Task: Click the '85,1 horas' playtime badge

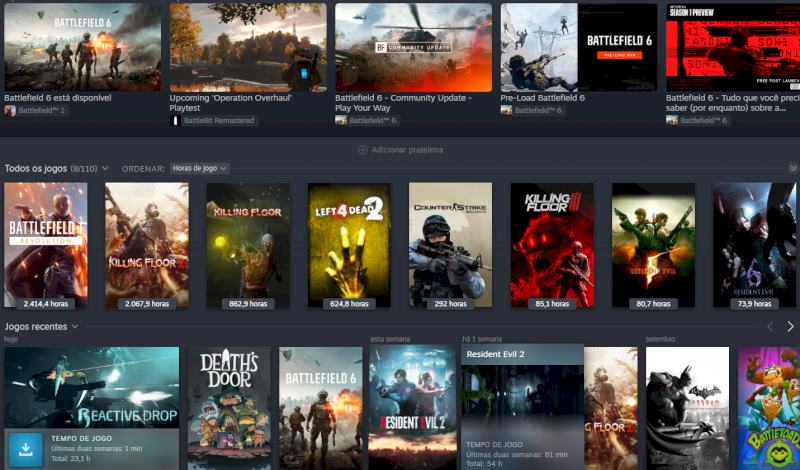Action: click(552, 304)
